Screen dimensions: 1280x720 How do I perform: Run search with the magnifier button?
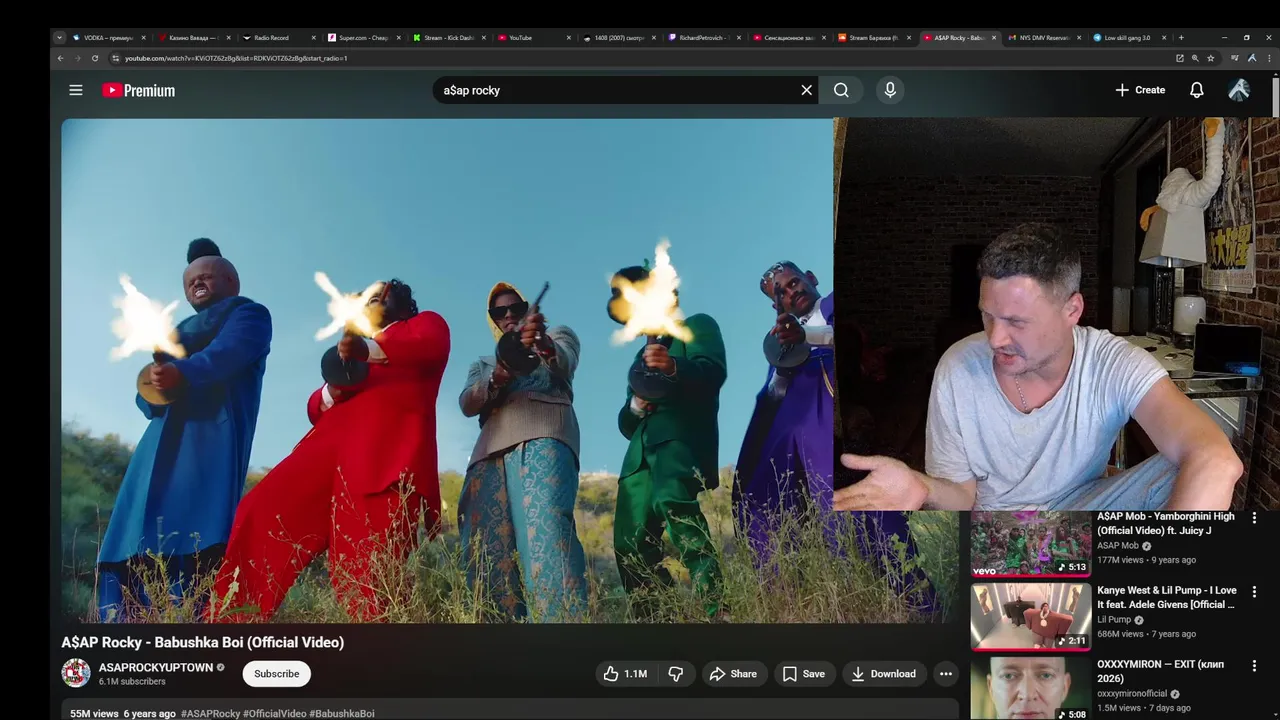[x=841, y=90]
